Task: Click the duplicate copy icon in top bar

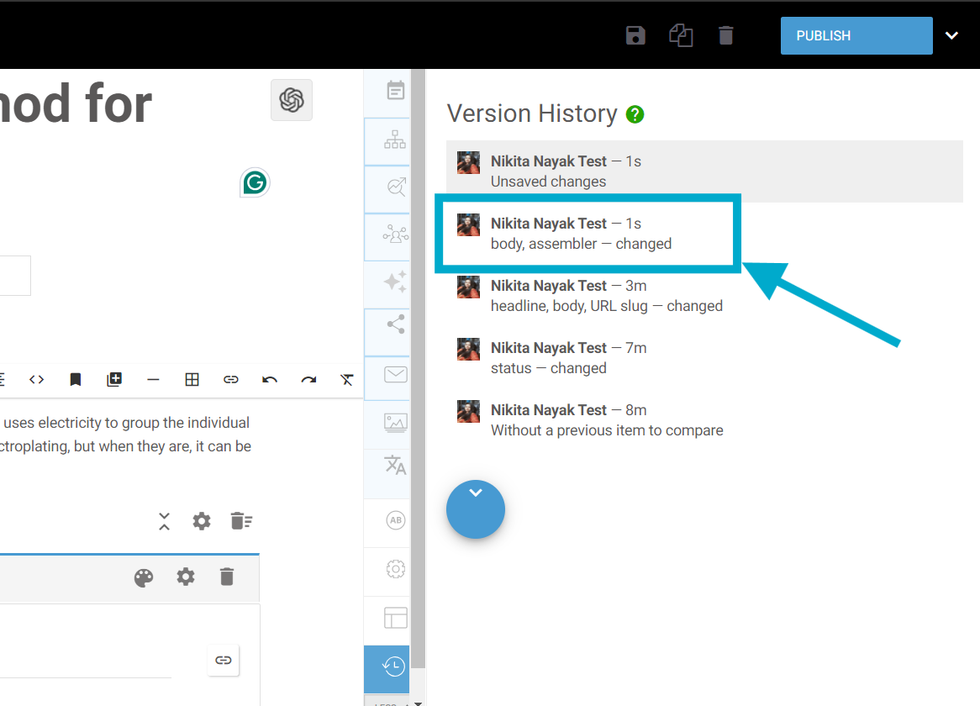Action: (x=681, y=36)
